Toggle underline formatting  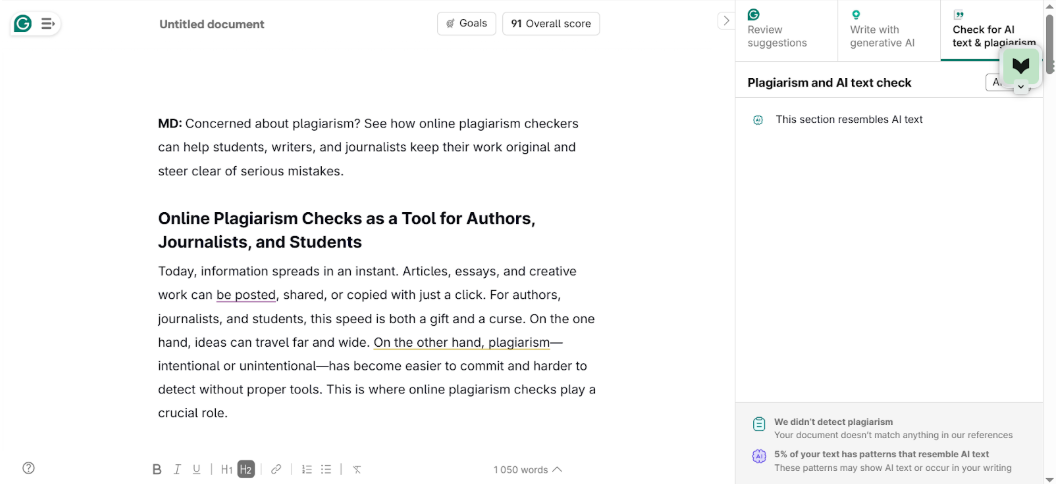[196, 469]
